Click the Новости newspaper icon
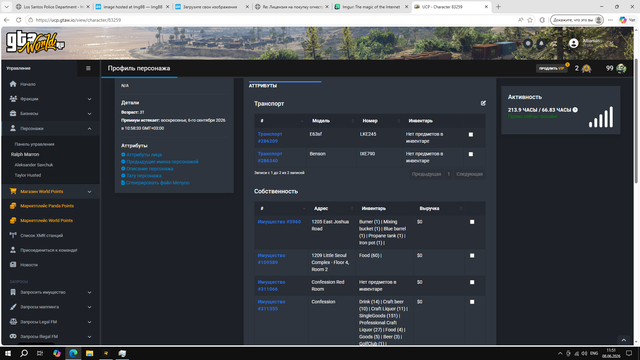The height and width of the screenshot is (360, 640). coord(13,264)
